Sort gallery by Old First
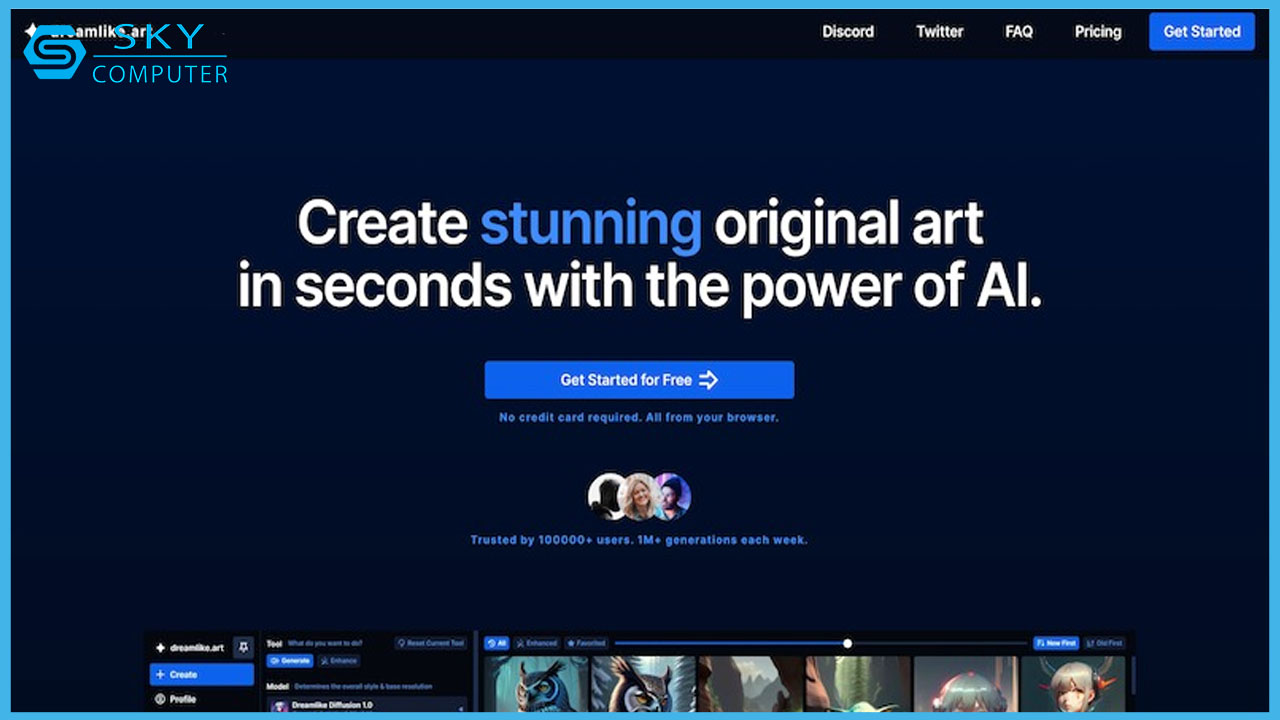The width and height of the screenshot is (1280, 720). (1104, 643)
